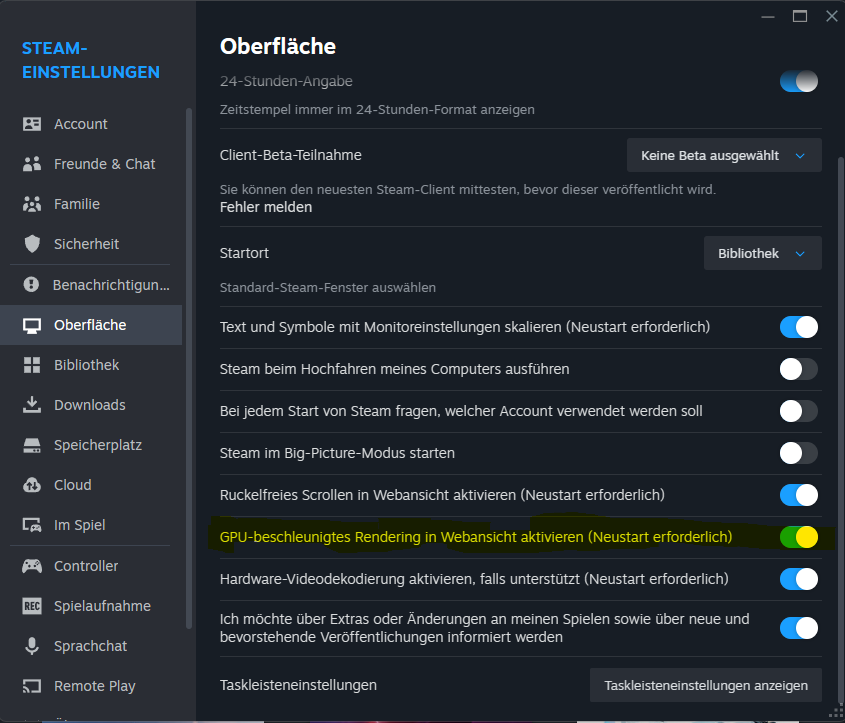Enable Steam beim Hochfahren ausführen
Image resolution: width=845 pixels, height=723 pixels.
point(799,369)
